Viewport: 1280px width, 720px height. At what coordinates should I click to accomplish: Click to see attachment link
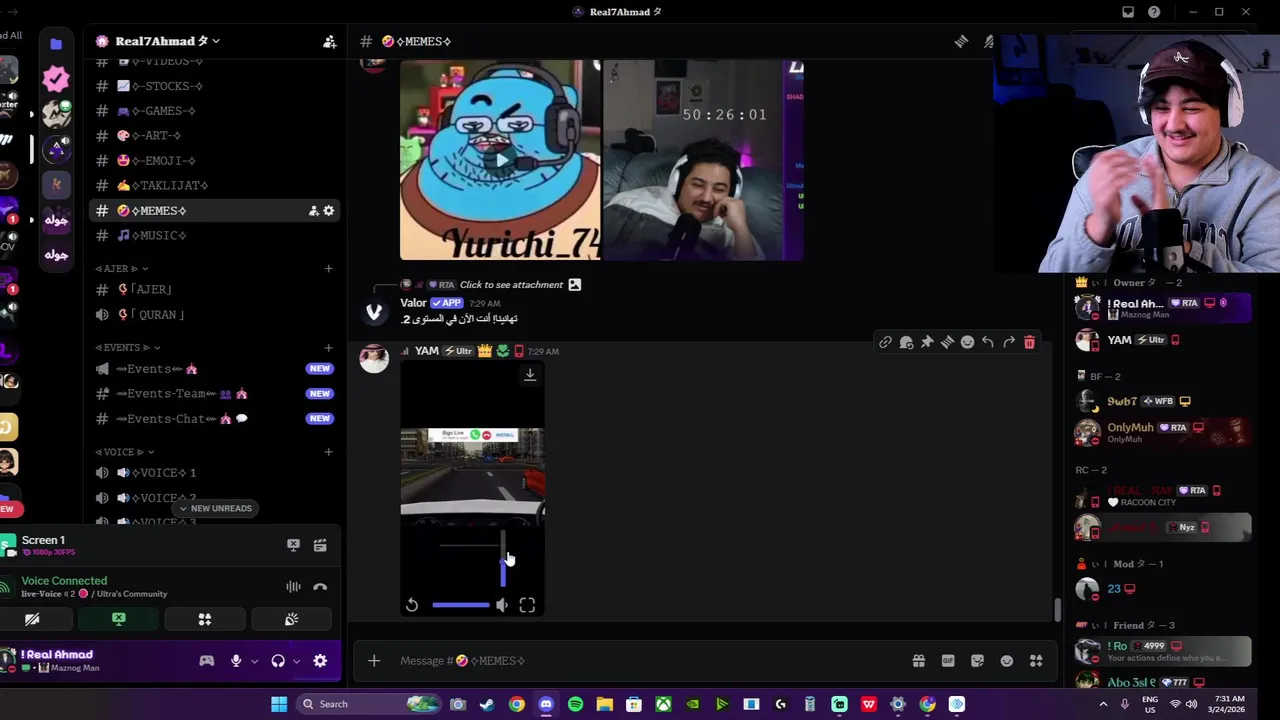click(x=511, y=285)
